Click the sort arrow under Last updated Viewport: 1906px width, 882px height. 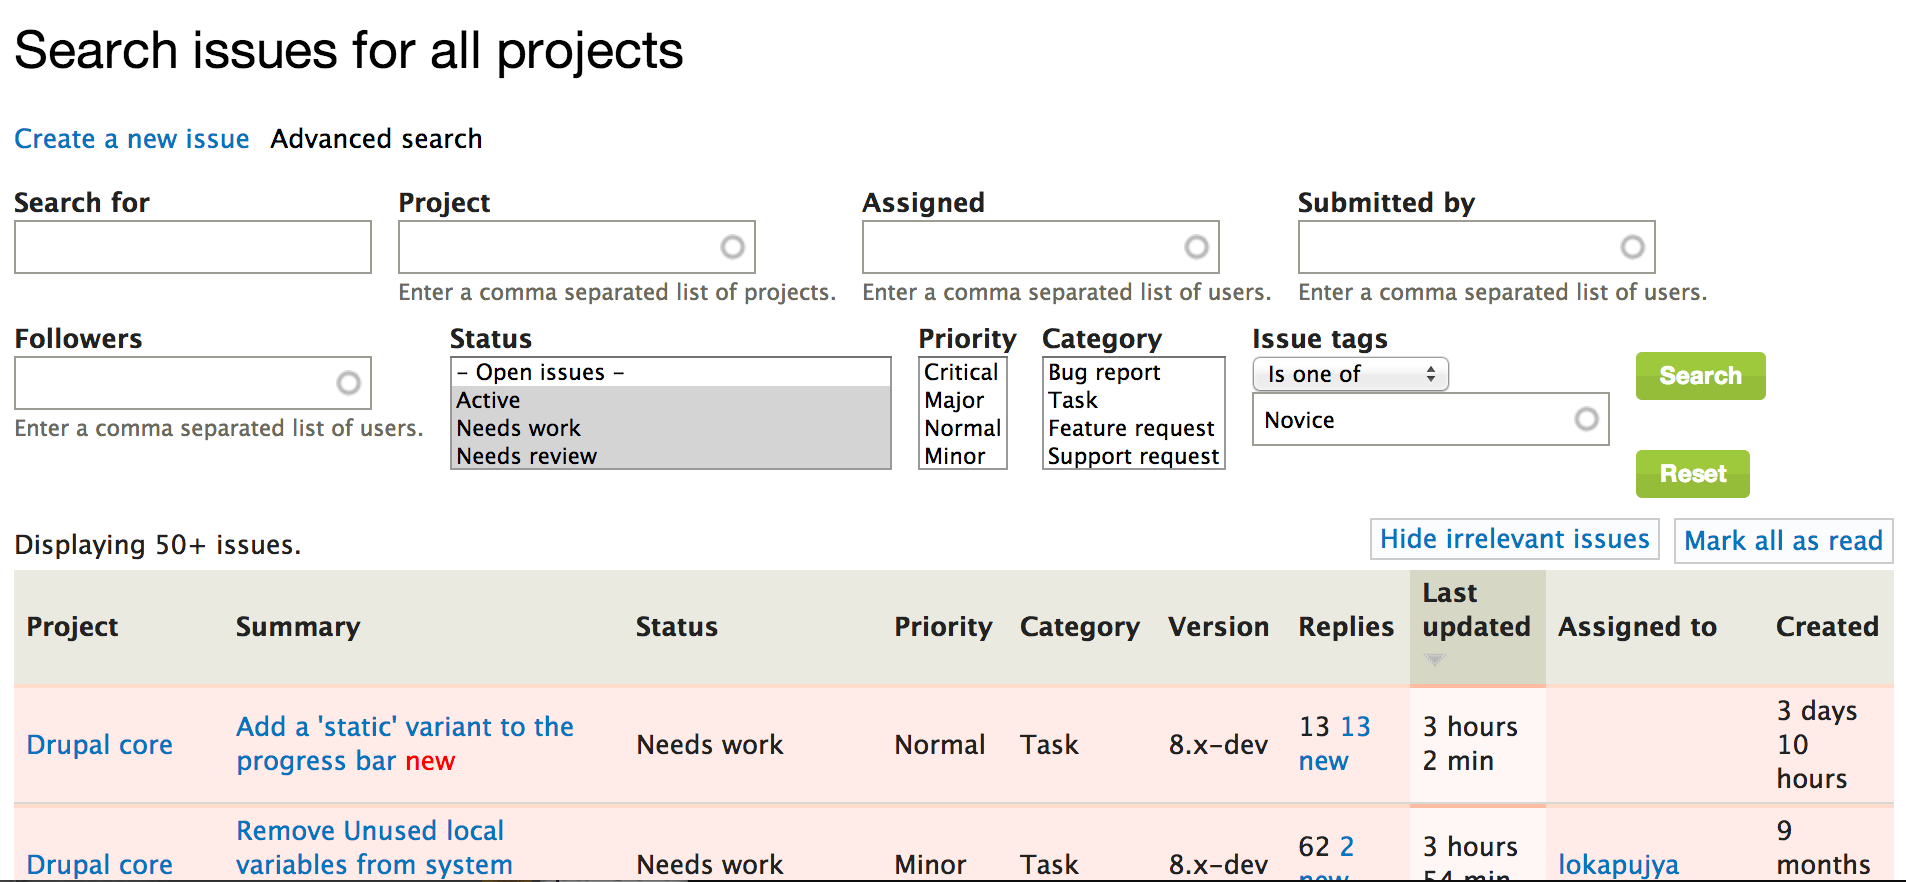[1435, 660]
